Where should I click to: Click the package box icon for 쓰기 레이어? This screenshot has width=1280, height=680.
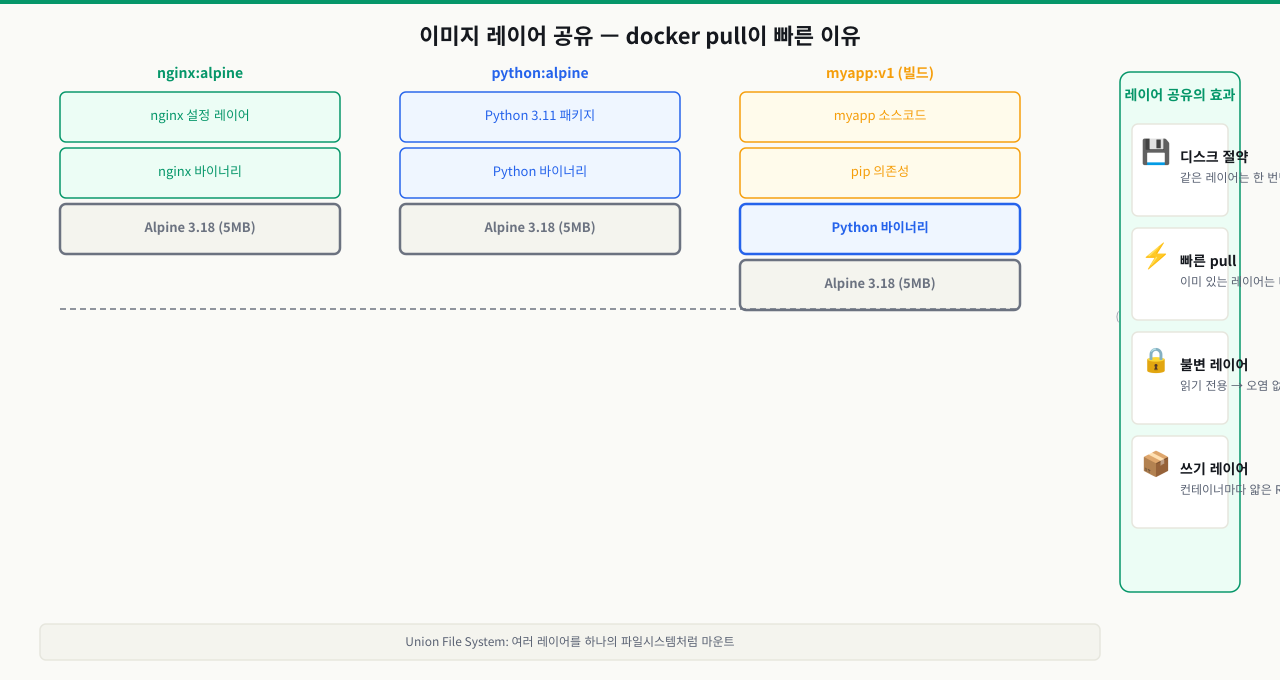(x=1156, y=465)
